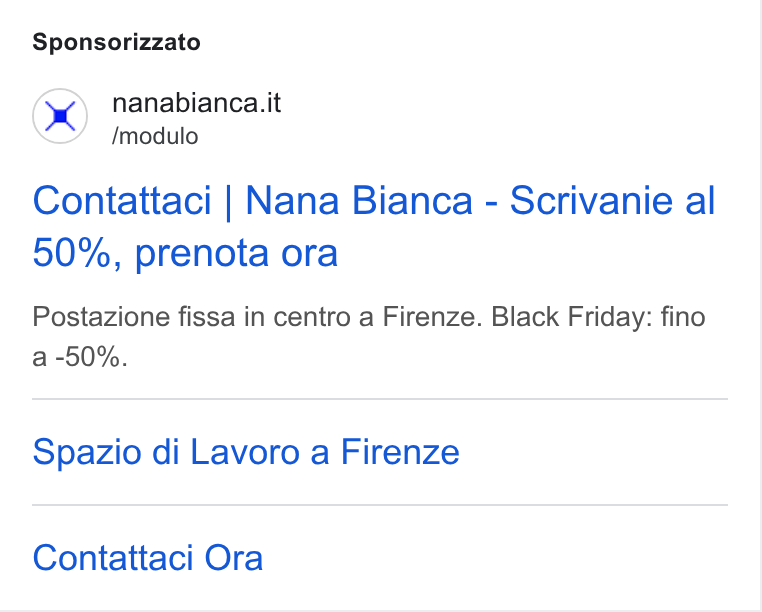
Task: Click the word 'Firenze' in the sitelink
Action: 400,452
